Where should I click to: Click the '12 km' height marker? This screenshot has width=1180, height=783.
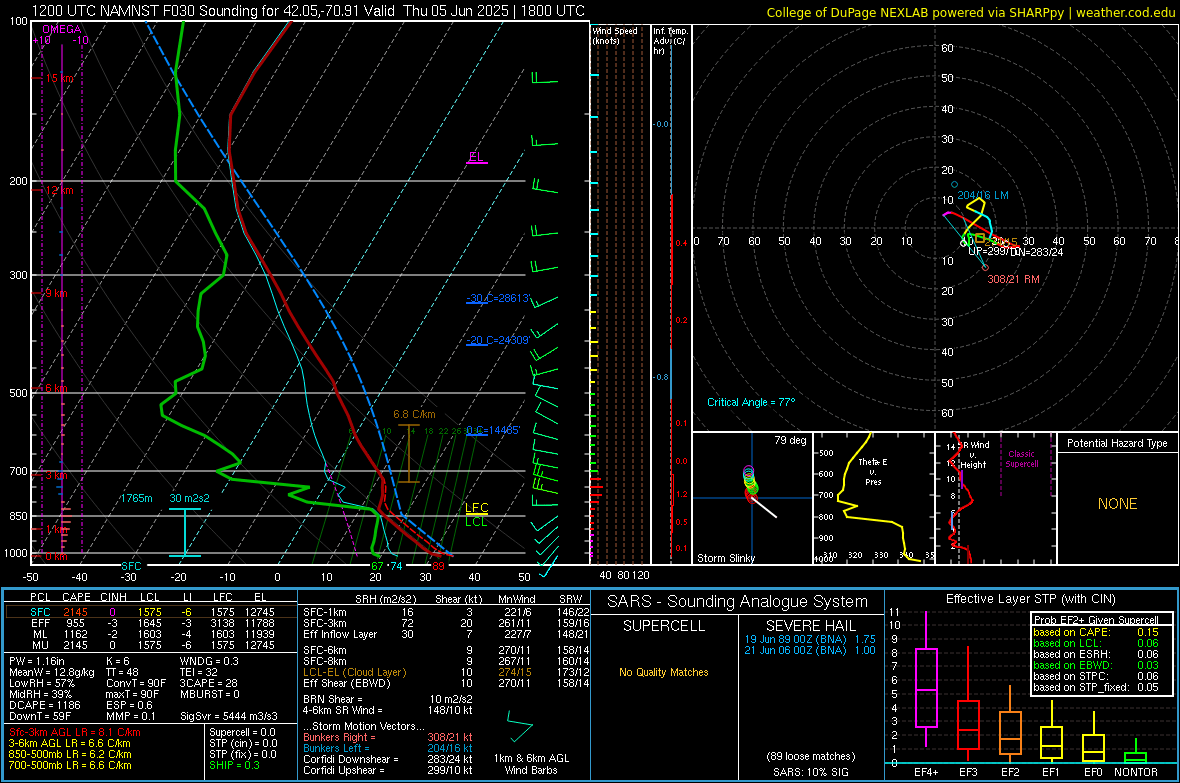point(59,190)
